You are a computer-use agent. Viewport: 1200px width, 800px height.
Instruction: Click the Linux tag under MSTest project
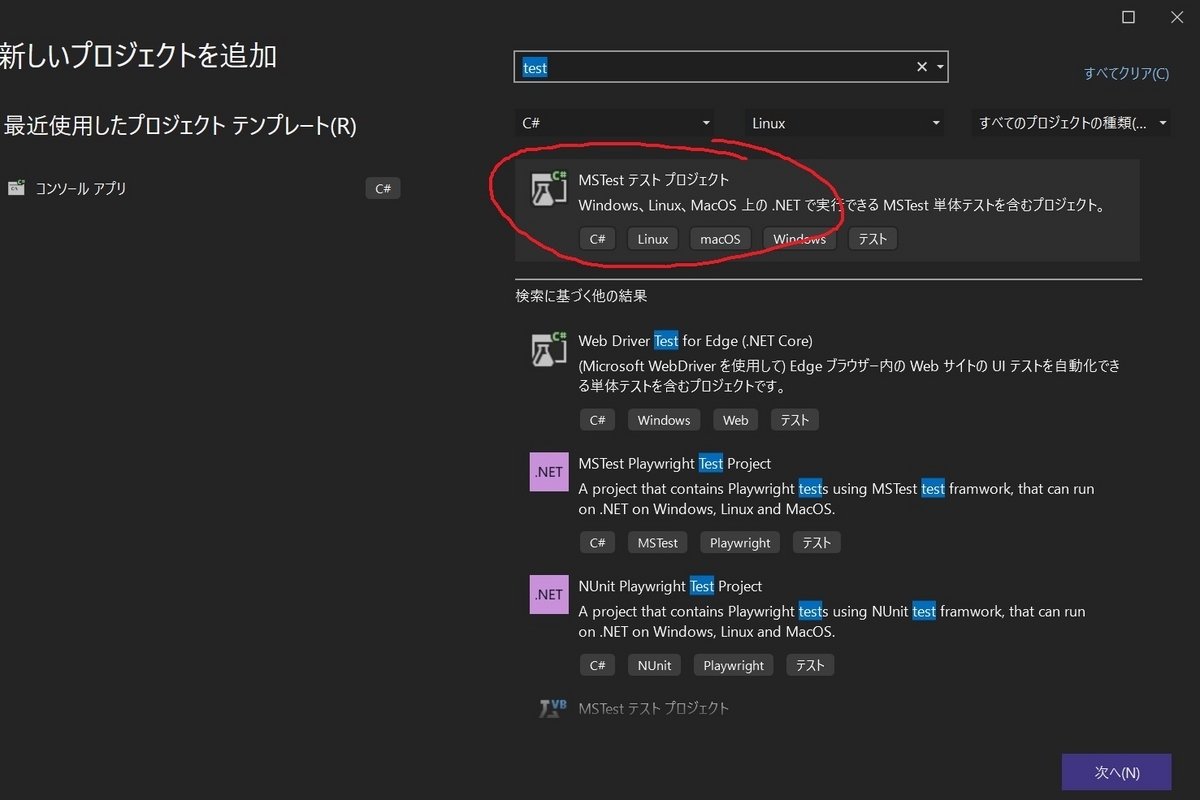[653, 239]
